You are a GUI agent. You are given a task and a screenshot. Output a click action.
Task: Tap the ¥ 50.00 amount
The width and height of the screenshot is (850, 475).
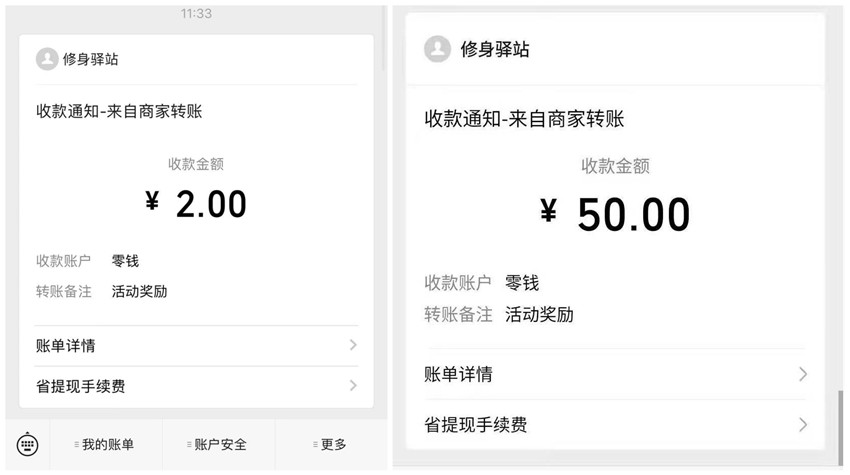pos(615,215)
